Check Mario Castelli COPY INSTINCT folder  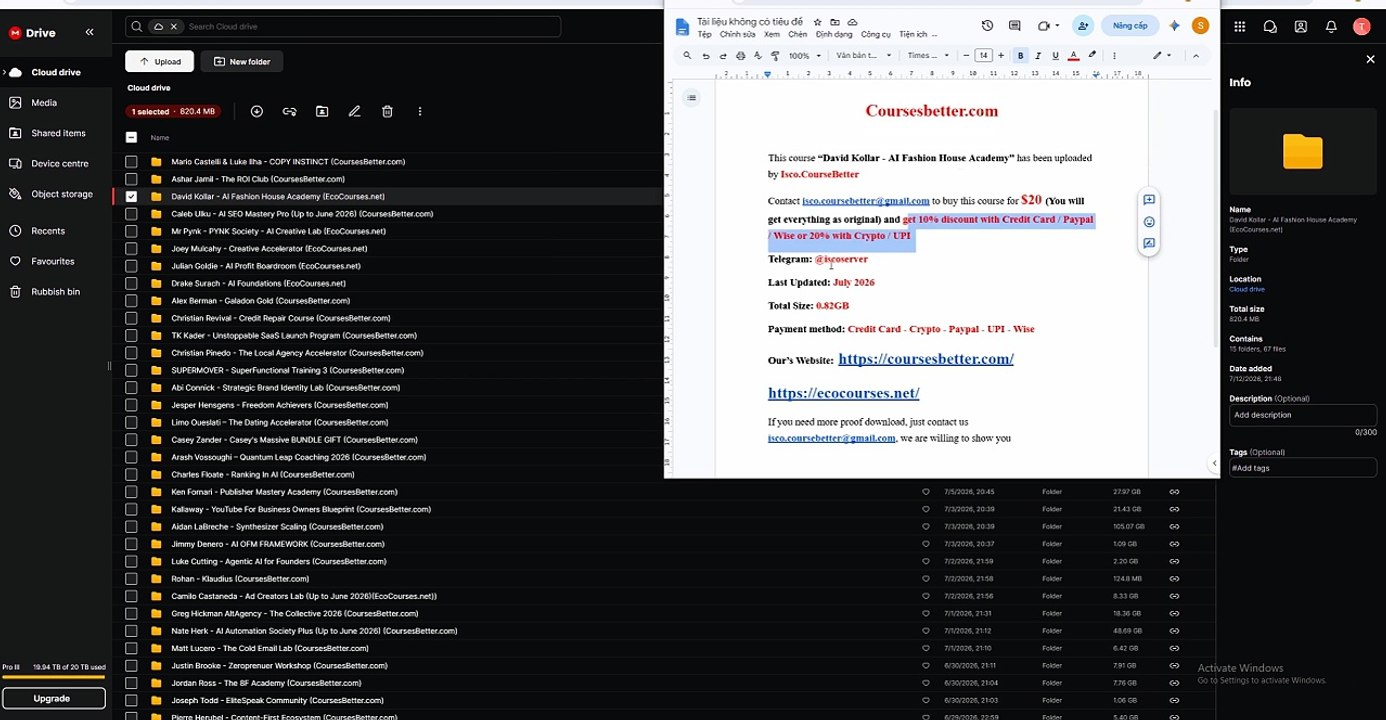[x=131, y=161]
